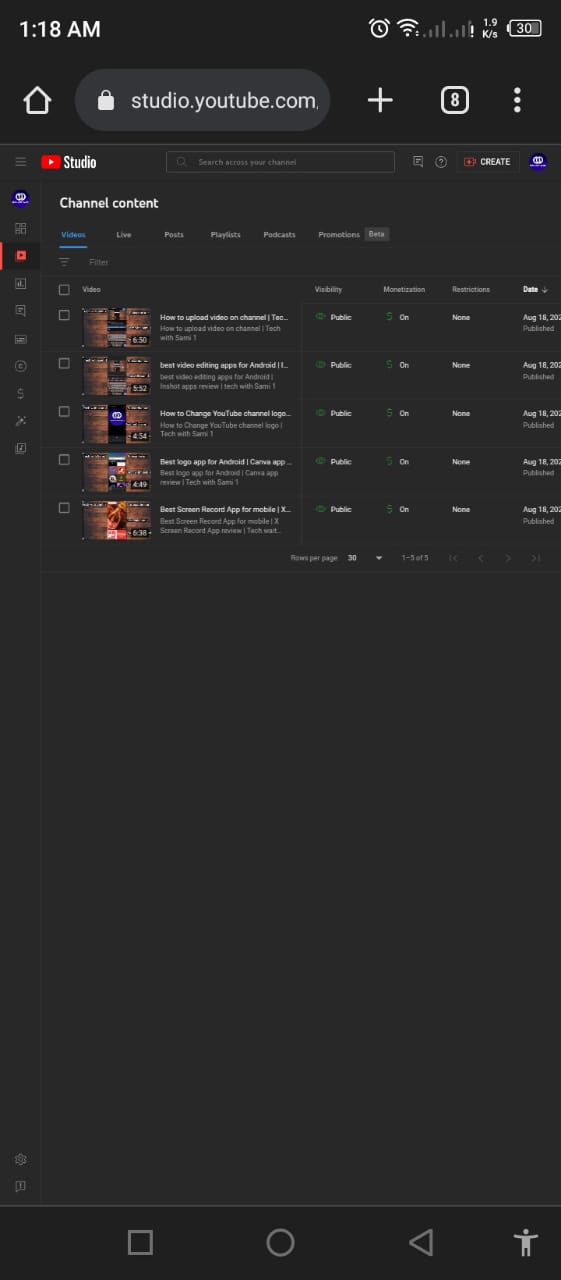Viewport: 561px width, 1280px height.
Task: Open a new browser tab (plus)
Action: (380, 100)
